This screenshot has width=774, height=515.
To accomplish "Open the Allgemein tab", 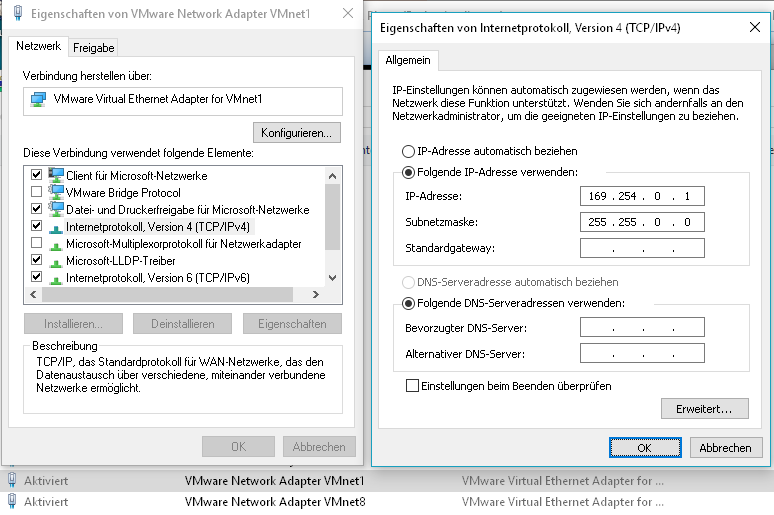I will point(408,61).
